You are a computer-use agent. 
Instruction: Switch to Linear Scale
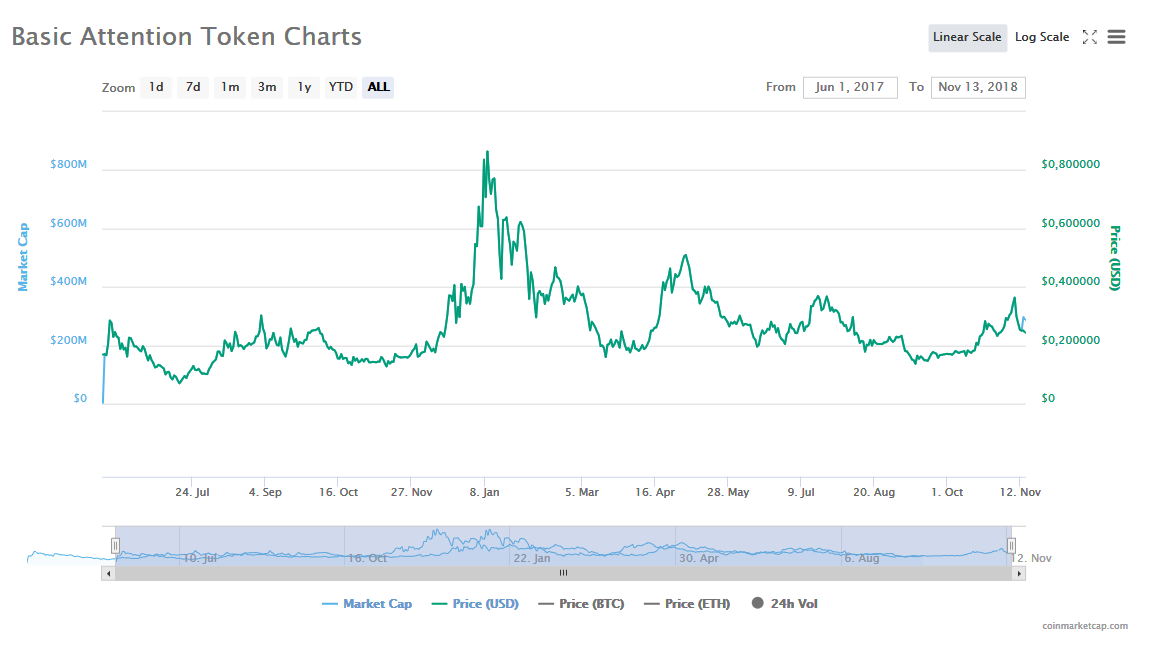pos(967,37)
